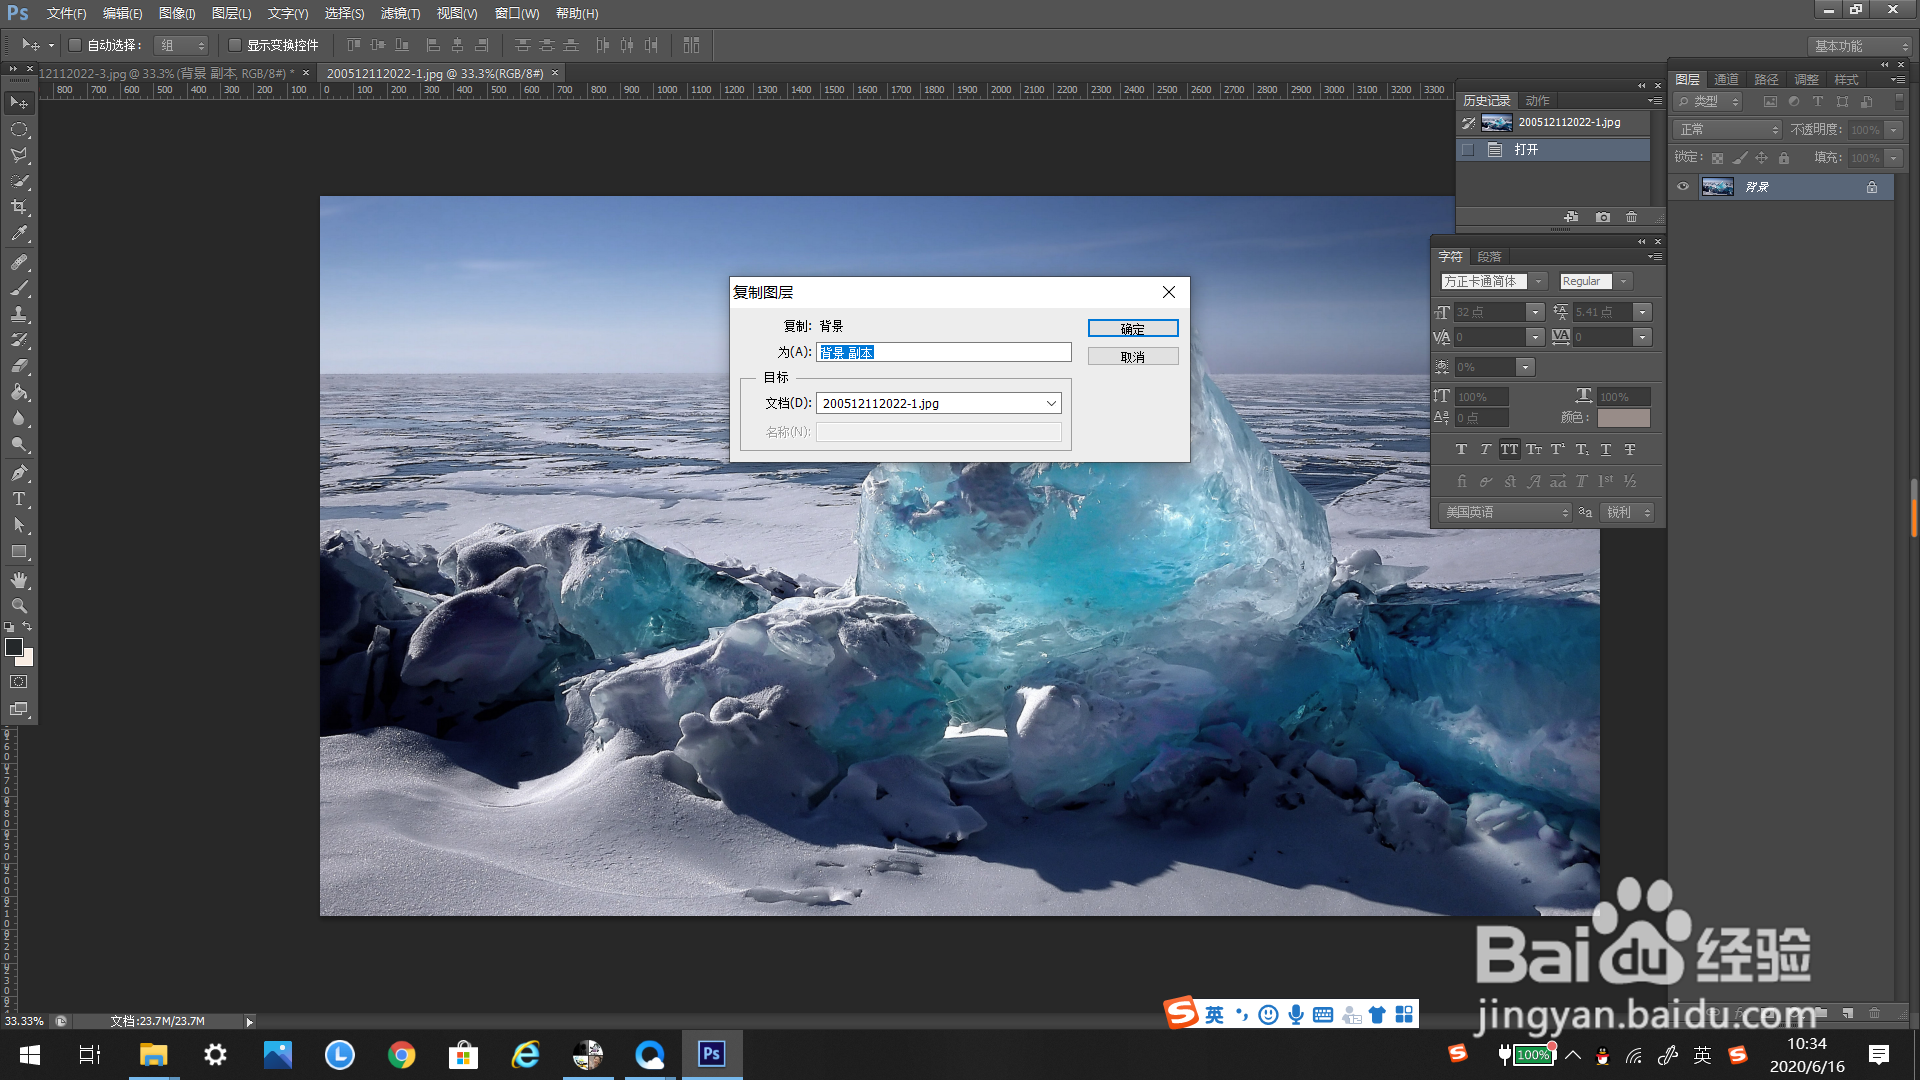Click the 背景 layer thumbnail
The image size is (1920, 1080).
click(x=1718, y=187)
